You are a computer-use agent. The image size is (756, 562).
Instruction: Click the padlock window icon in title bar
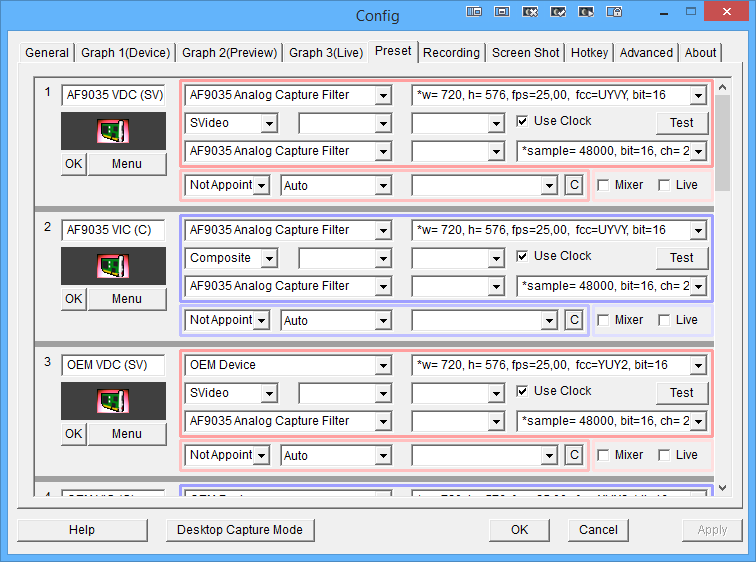614,12
